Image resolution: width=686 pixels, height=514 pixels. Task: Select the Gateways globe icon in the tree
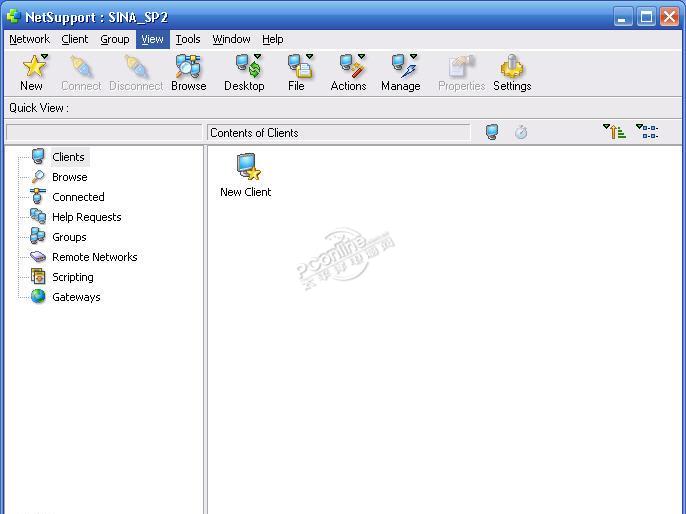38,297
